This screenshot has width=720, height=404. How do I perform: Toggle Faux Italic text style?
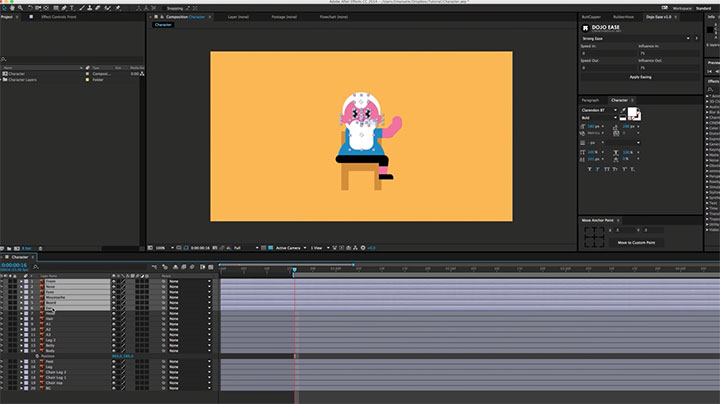[x=597, y=169]
